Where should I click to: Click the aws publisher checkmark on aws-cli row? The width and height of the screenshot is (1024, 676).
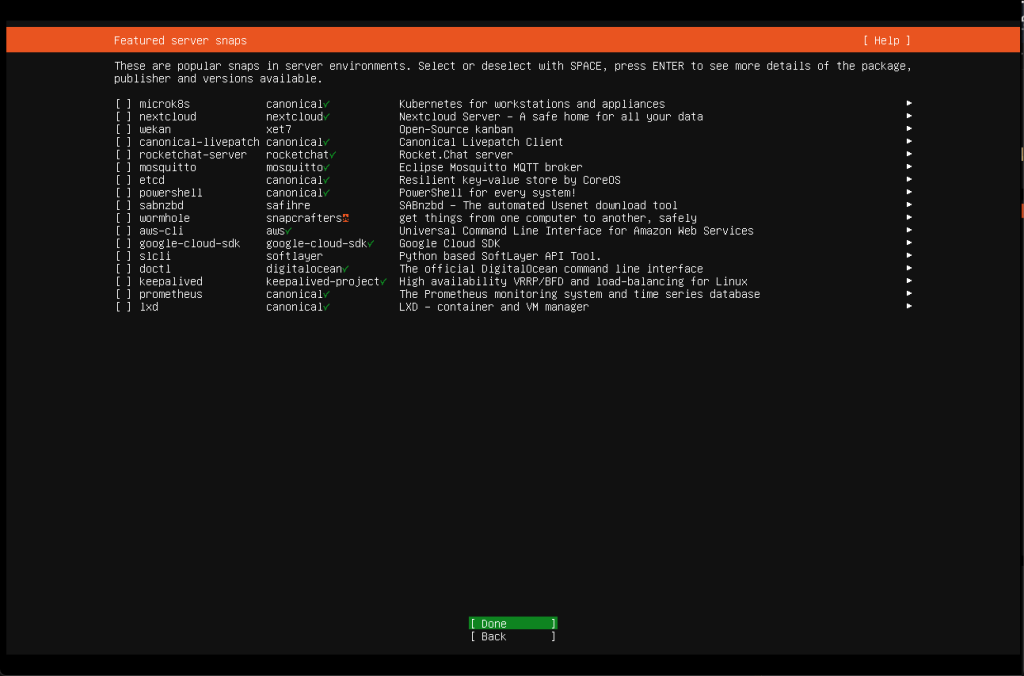click(290, 231)
